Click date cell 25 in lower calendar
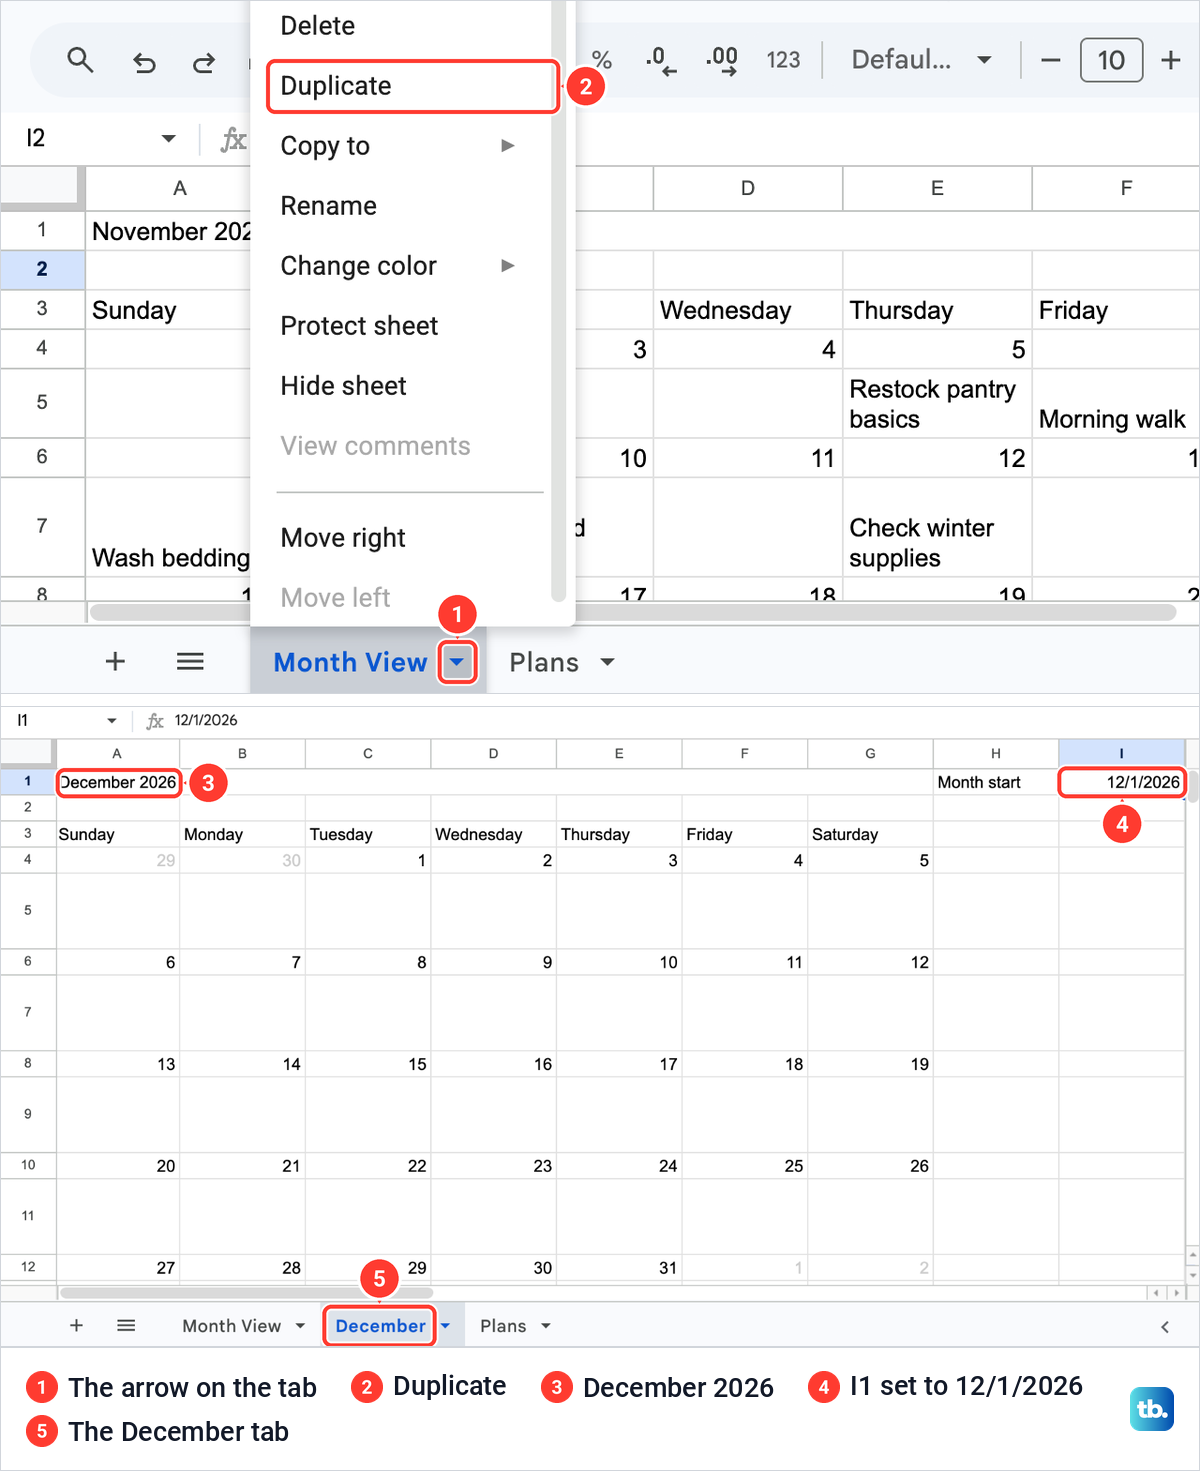This screenshot has width=1200, height=1471. coord(744,1166)
